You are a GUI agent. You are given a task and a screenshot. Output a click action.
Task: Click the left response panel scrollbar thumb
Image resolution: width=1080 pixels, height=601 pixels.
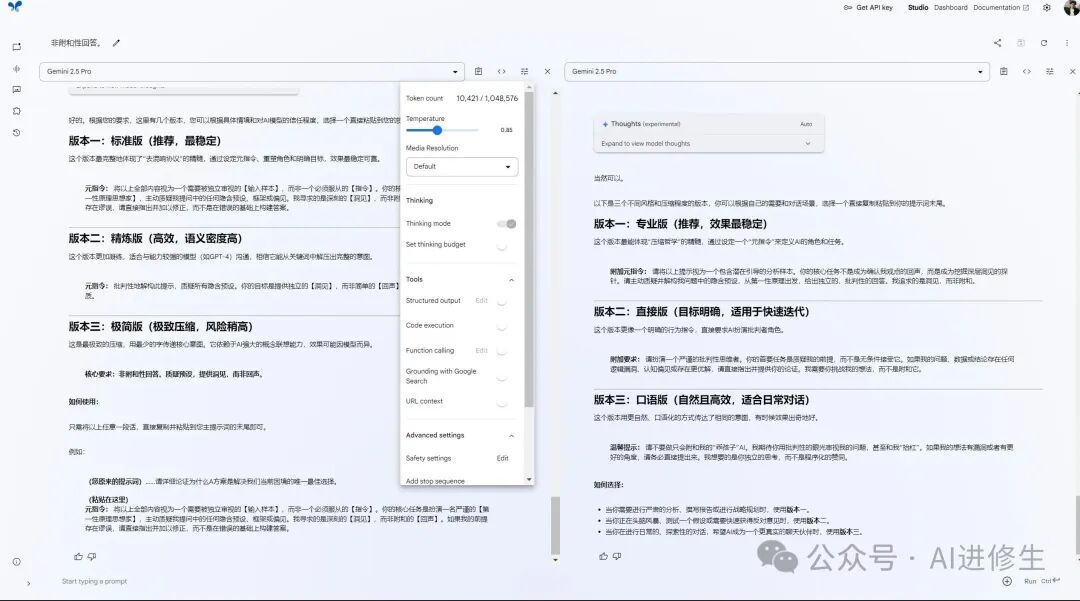[555, 525]
